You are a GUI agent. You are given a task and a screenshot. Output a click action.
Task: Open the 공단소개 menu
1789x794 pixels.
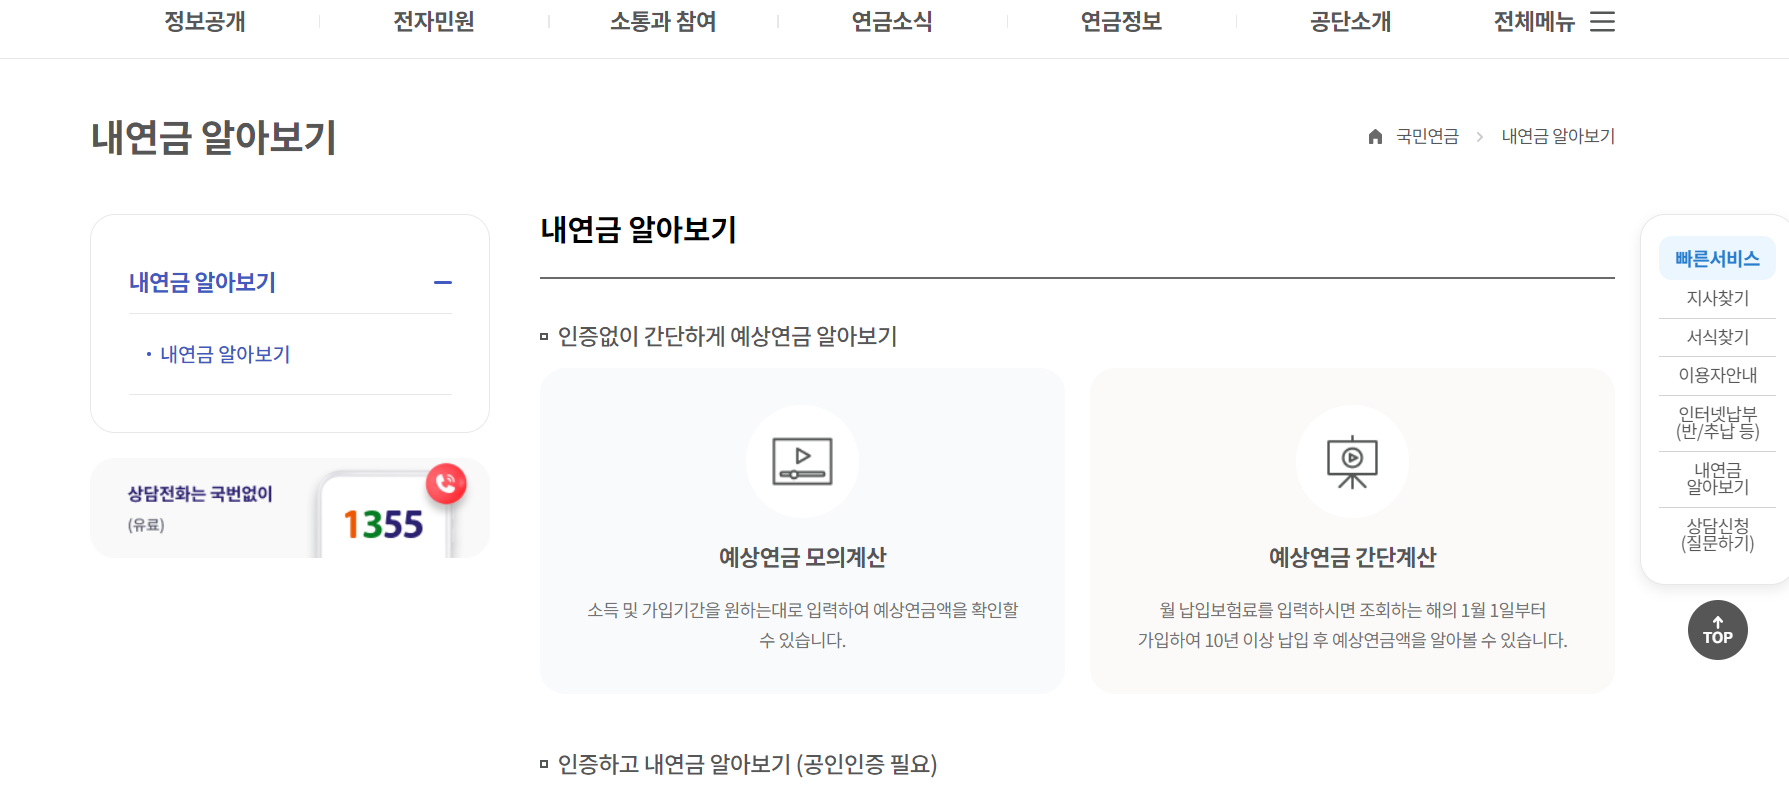pos(1350,22)
